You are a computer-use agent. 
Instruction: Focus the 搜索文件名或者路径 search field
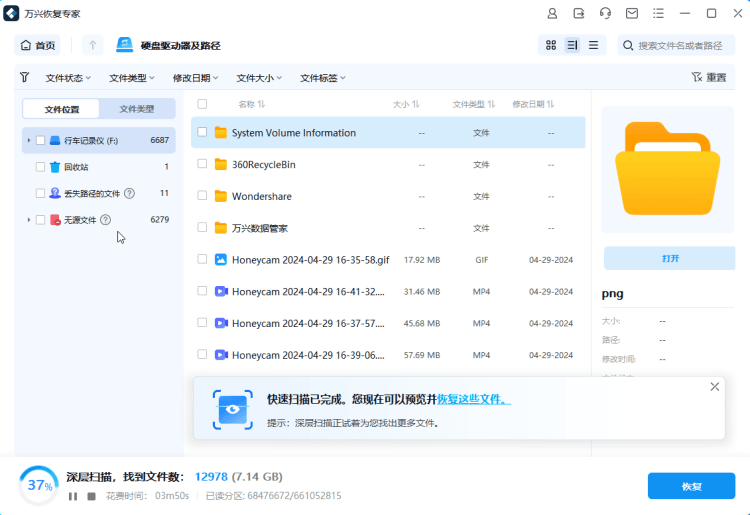(x=676, y=45)
